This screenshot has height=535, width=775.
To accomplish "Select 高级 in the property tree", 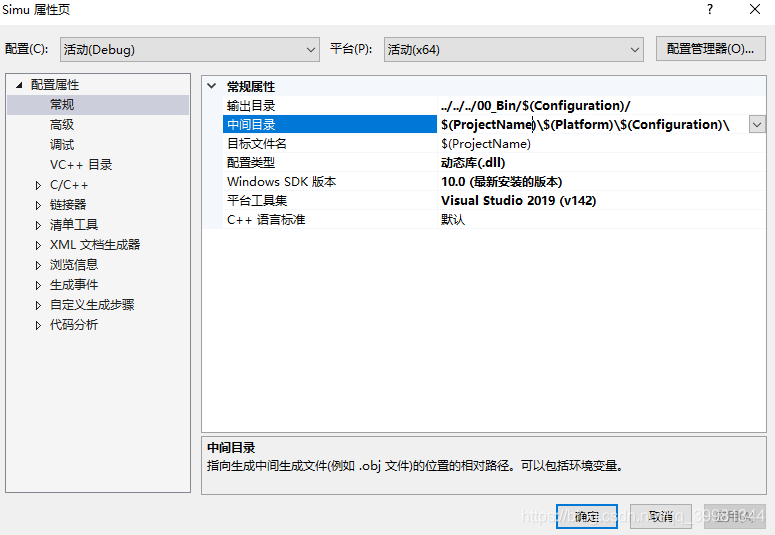I will pos(62,125).
